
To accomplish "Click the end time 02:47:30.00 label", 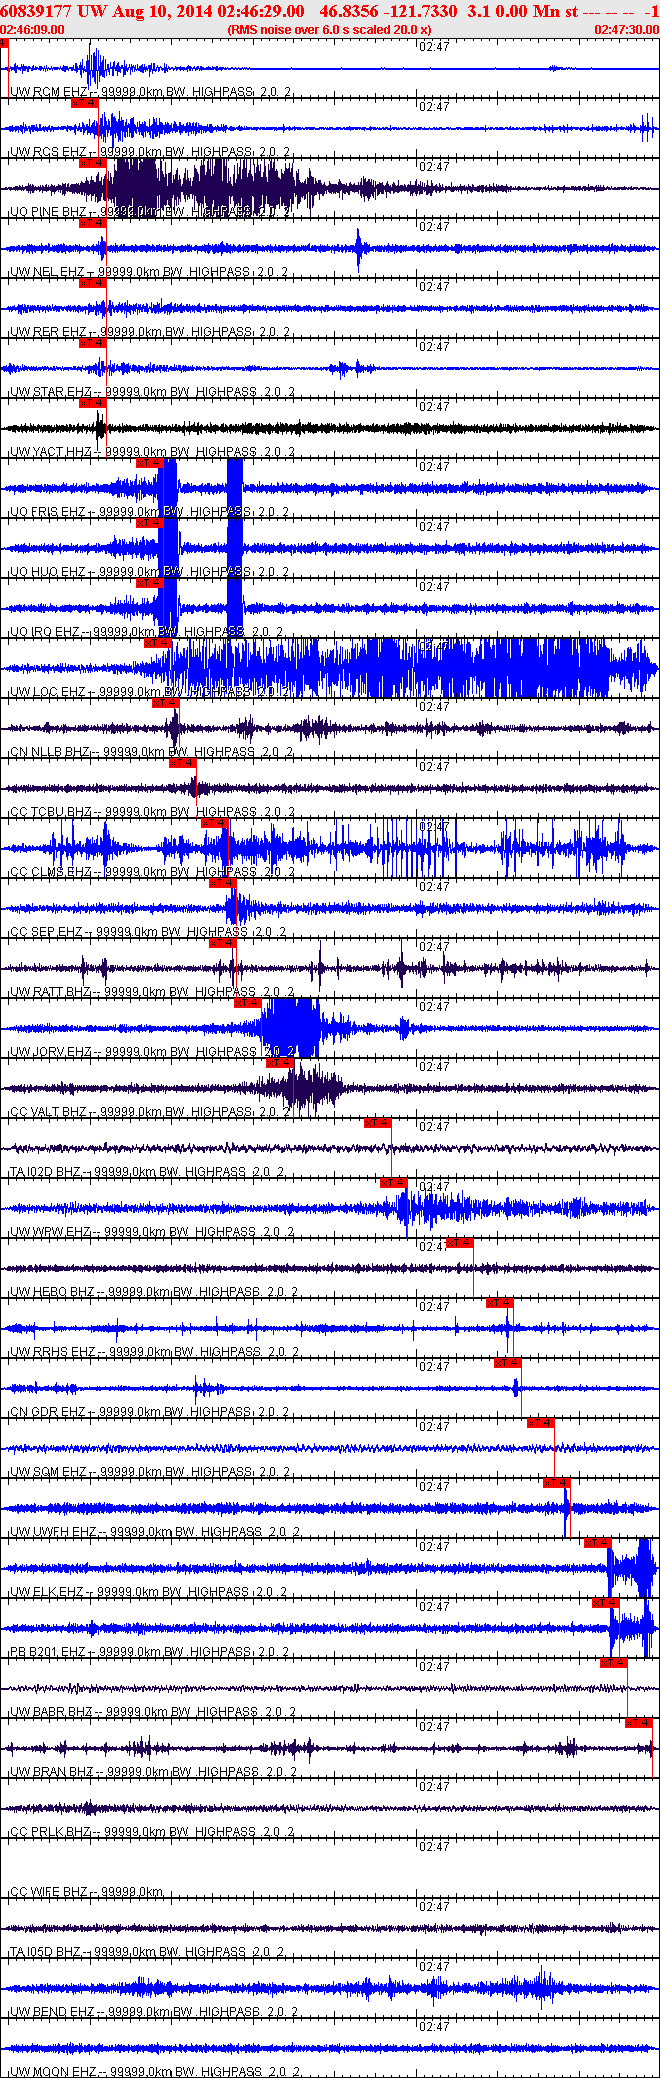I will [626, 30].
